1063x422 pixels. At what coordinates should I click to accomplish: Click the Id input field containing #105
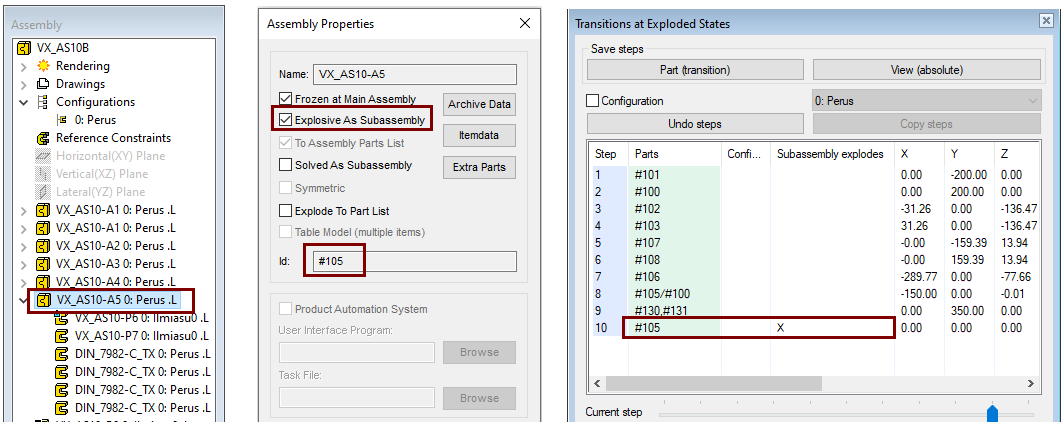pyautogui.click(x=414, y=262)
